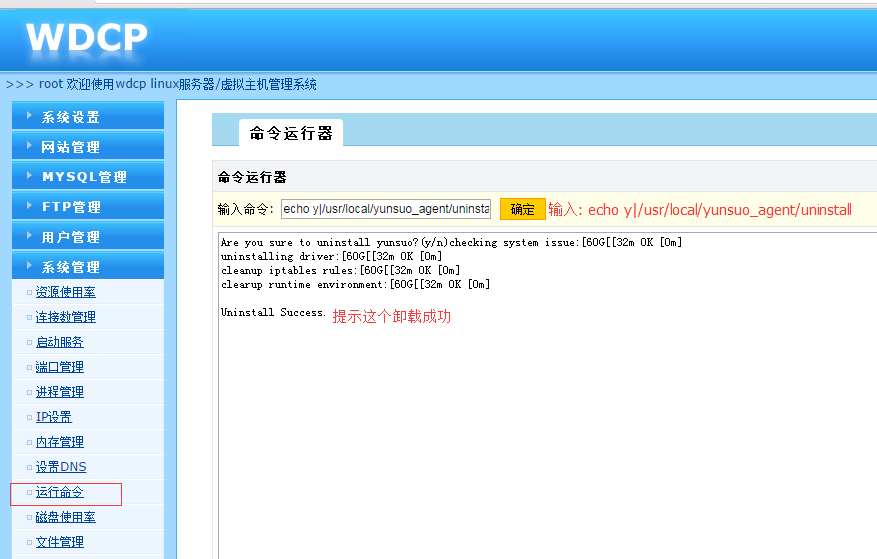Image resolution: width=877 pixels, height=559 pixels.
Task: Open the 磁盘使用率 page
Action: [65, 517]
